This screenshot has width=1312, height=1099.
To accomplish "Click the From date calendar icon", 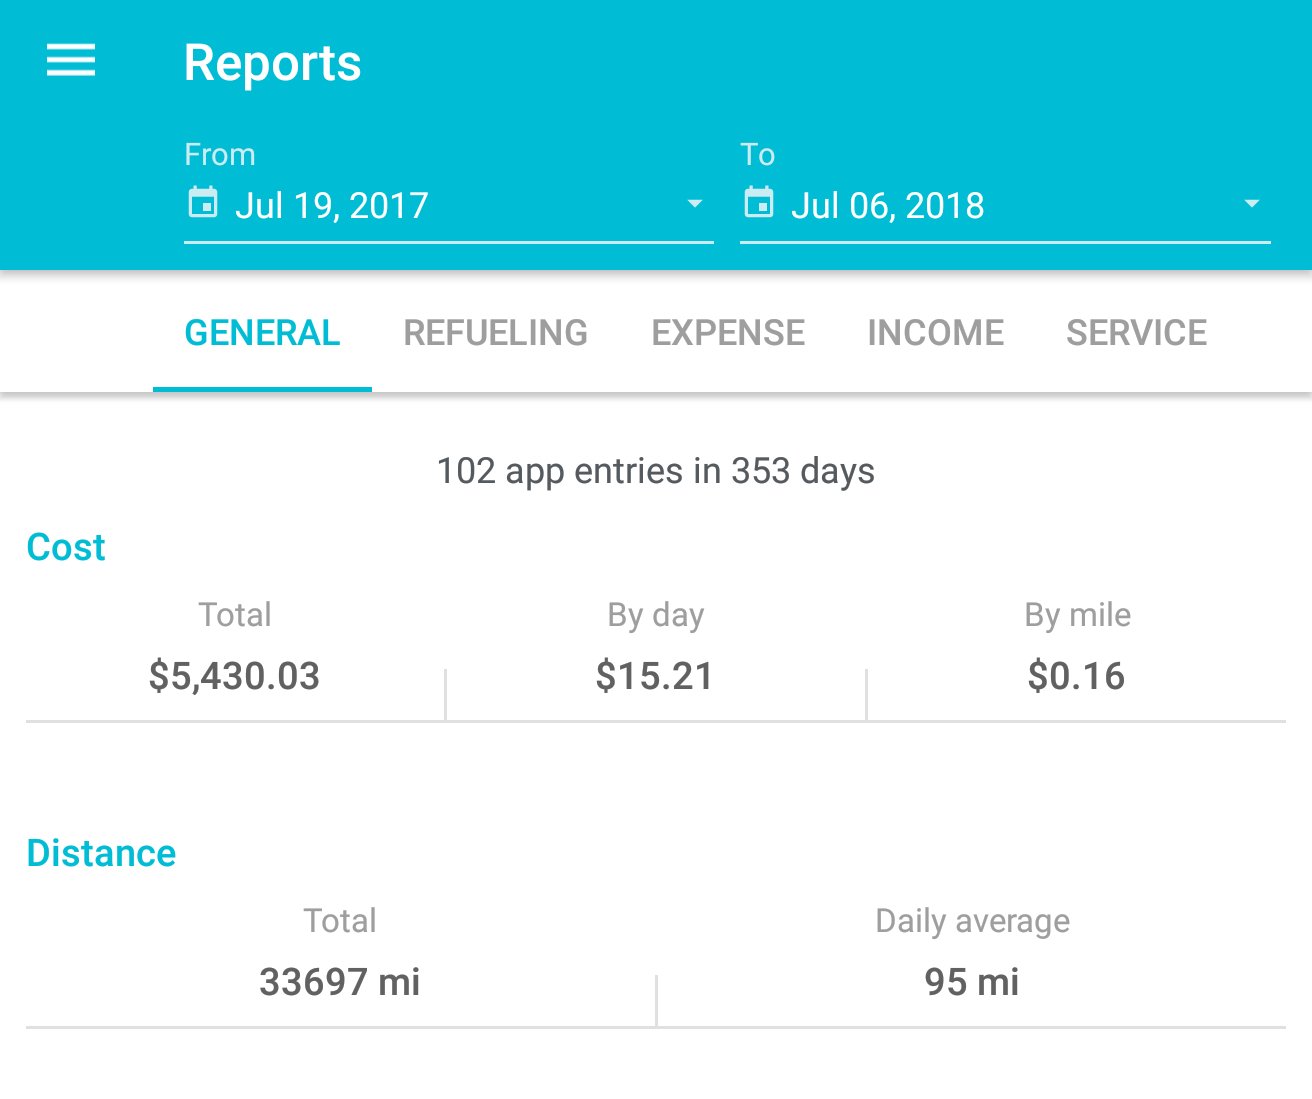I will click(x=203, y=203).
